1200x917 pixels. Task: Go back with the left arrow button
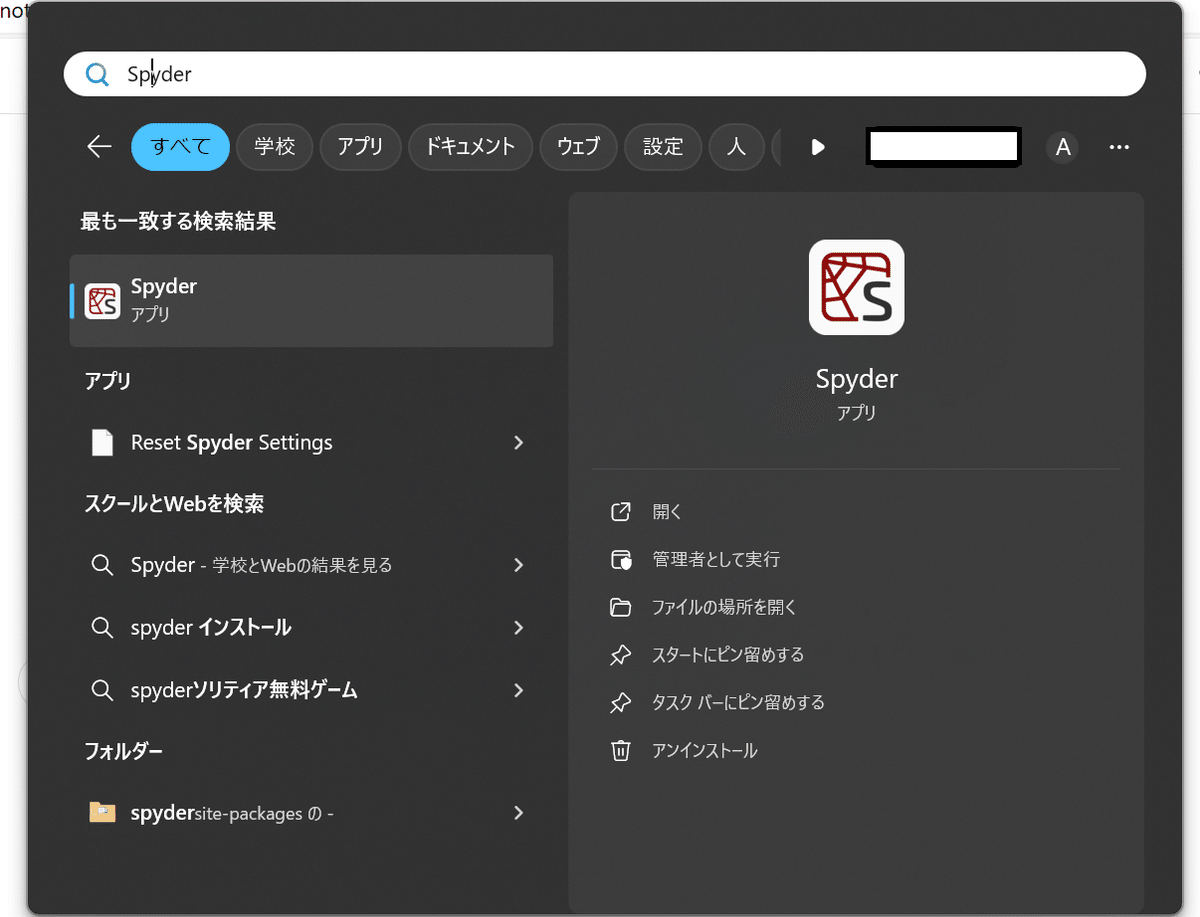tap(99, 147)
